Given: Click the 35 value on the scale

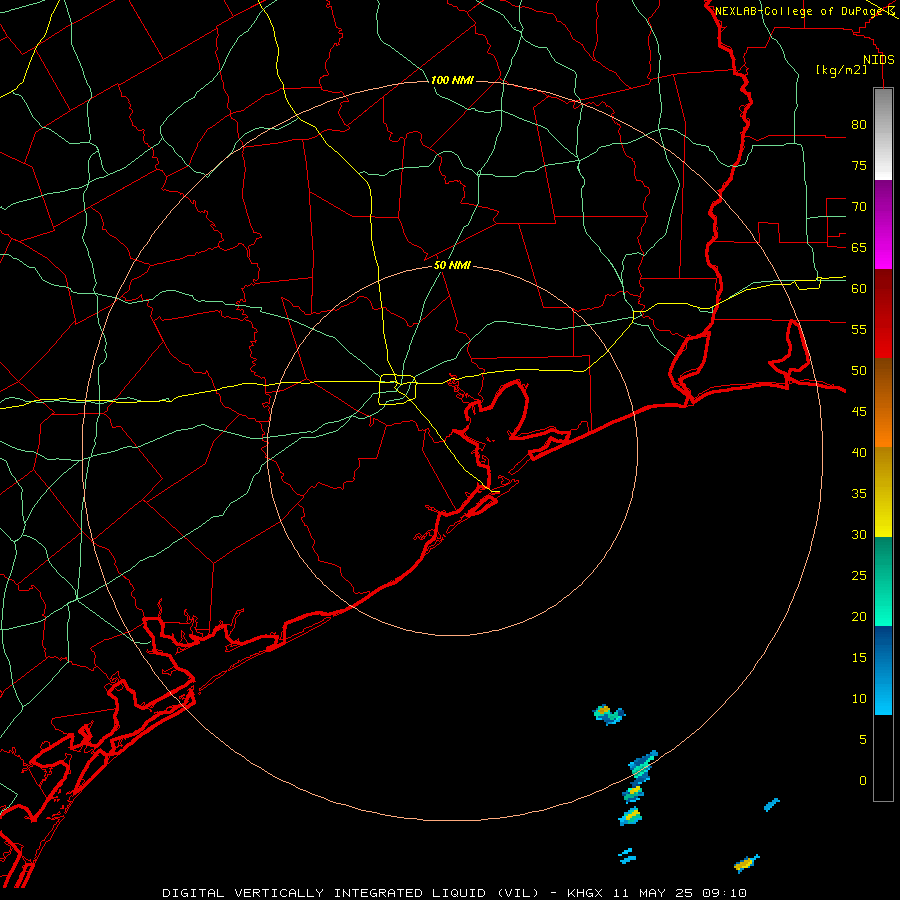Looking at the screenshot, I should 859,494.
